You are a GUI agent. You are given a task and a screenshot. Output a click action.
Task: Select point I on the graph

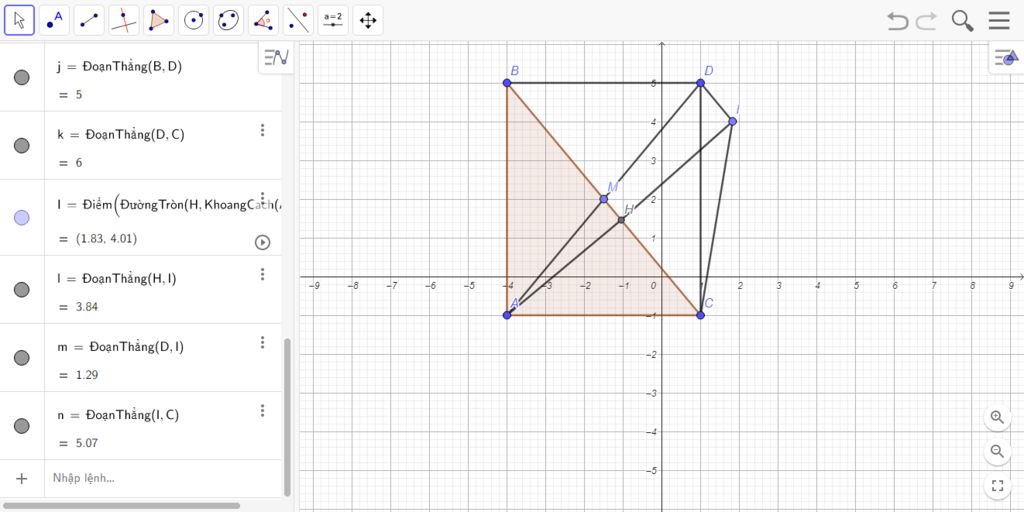coord(733,121)
